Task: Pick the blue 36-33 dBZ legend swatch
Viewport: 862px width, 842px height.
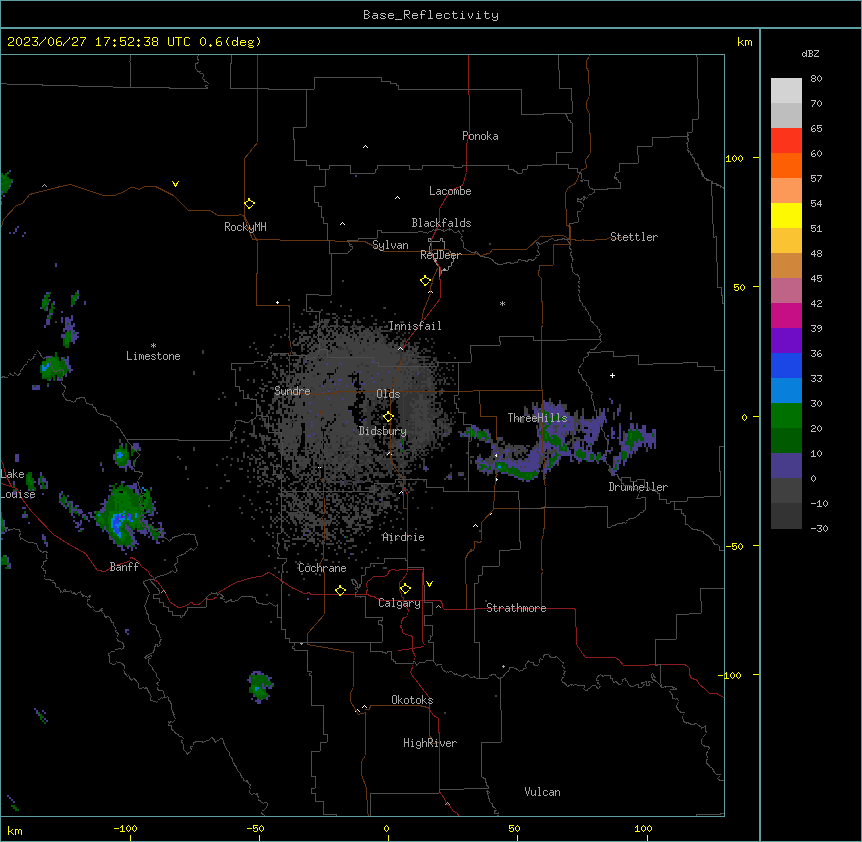Action: click(x=786, y=365)
